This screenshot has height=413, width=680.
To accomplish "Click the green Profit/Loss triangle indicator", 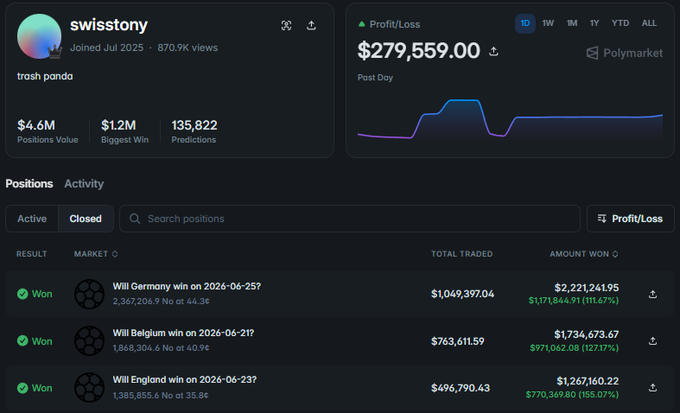I will tap(362, 24).
